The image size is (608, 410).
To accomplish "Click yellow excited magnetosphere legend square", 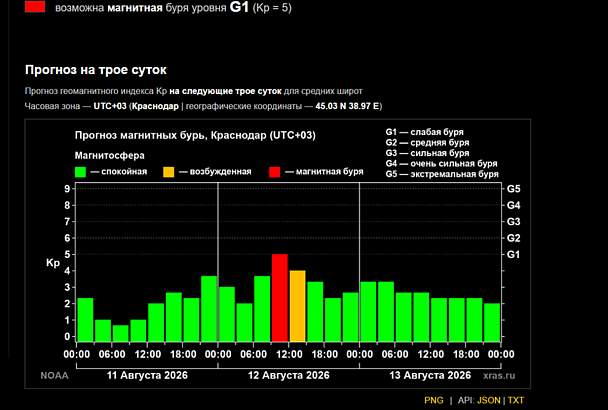I will coord(169,172).
